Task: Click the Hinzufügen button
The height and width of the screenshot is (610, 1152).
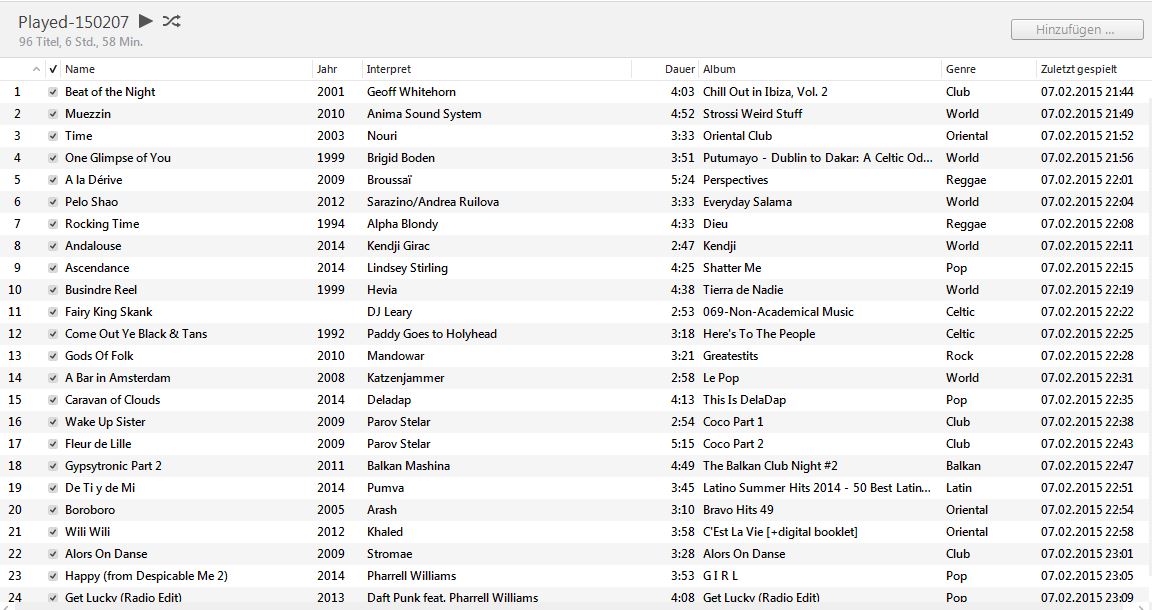Action: coord(1075,29)
